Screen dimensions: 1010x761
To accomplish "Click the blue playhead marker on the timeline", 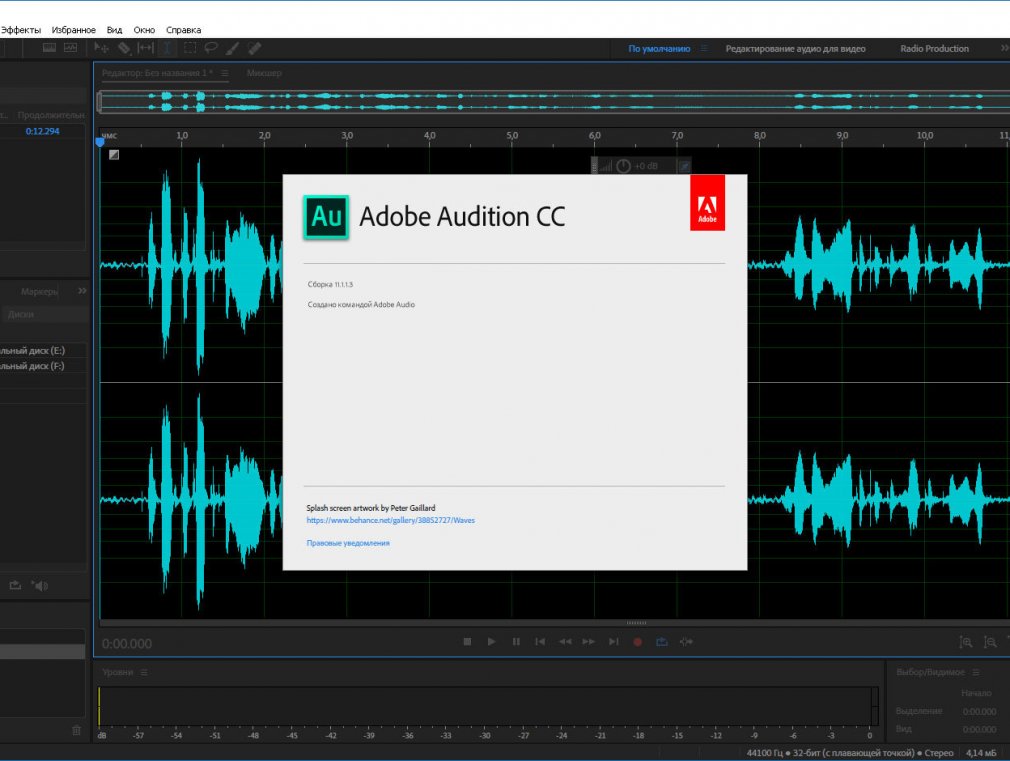I will point(100,142).
